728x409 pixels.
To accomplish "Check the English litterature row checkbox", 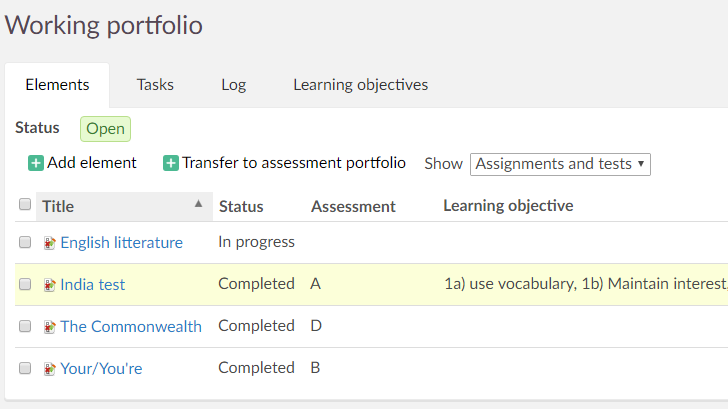I will click(x=25, y=242).
